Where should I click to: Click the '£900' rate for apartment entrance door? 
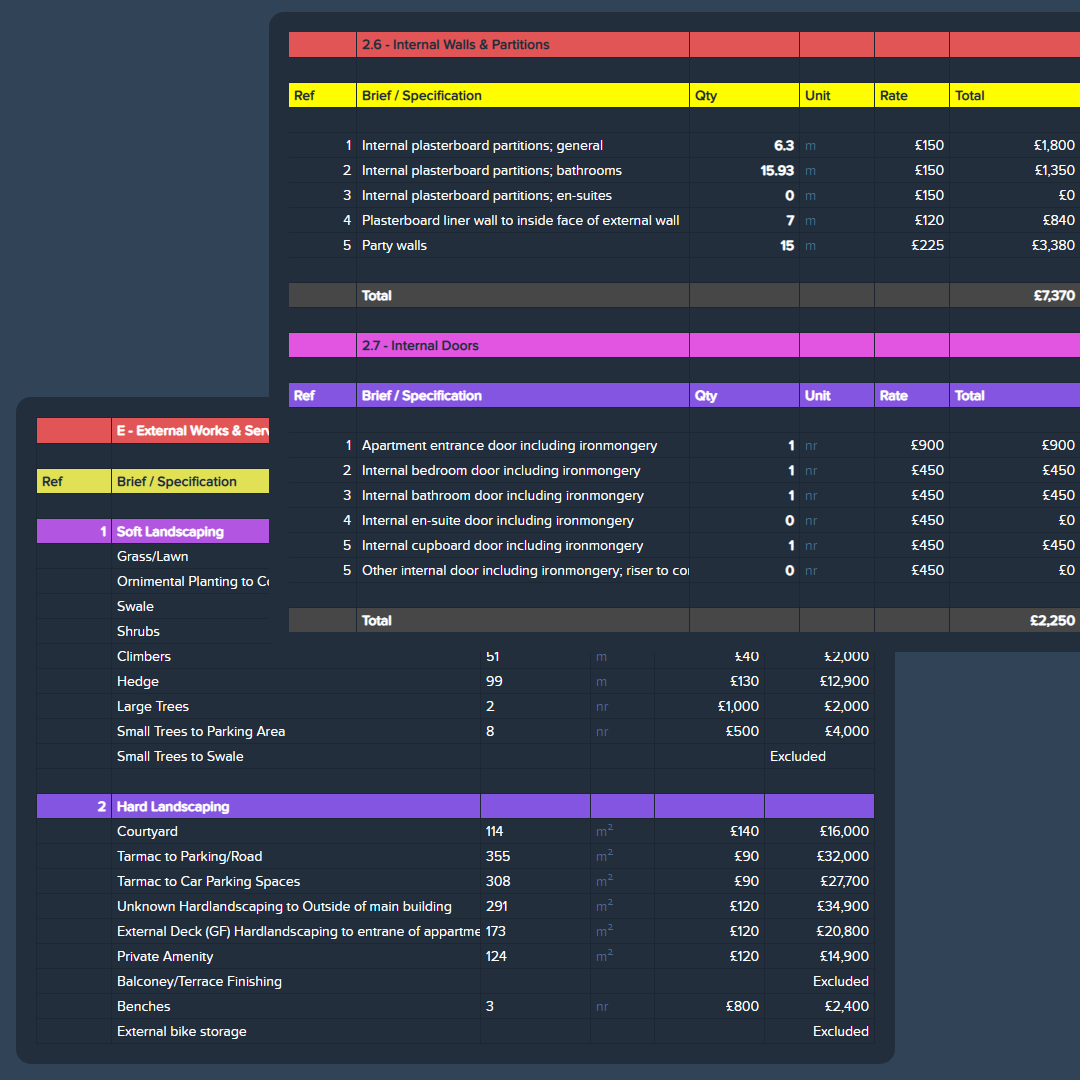pos(927,446)
